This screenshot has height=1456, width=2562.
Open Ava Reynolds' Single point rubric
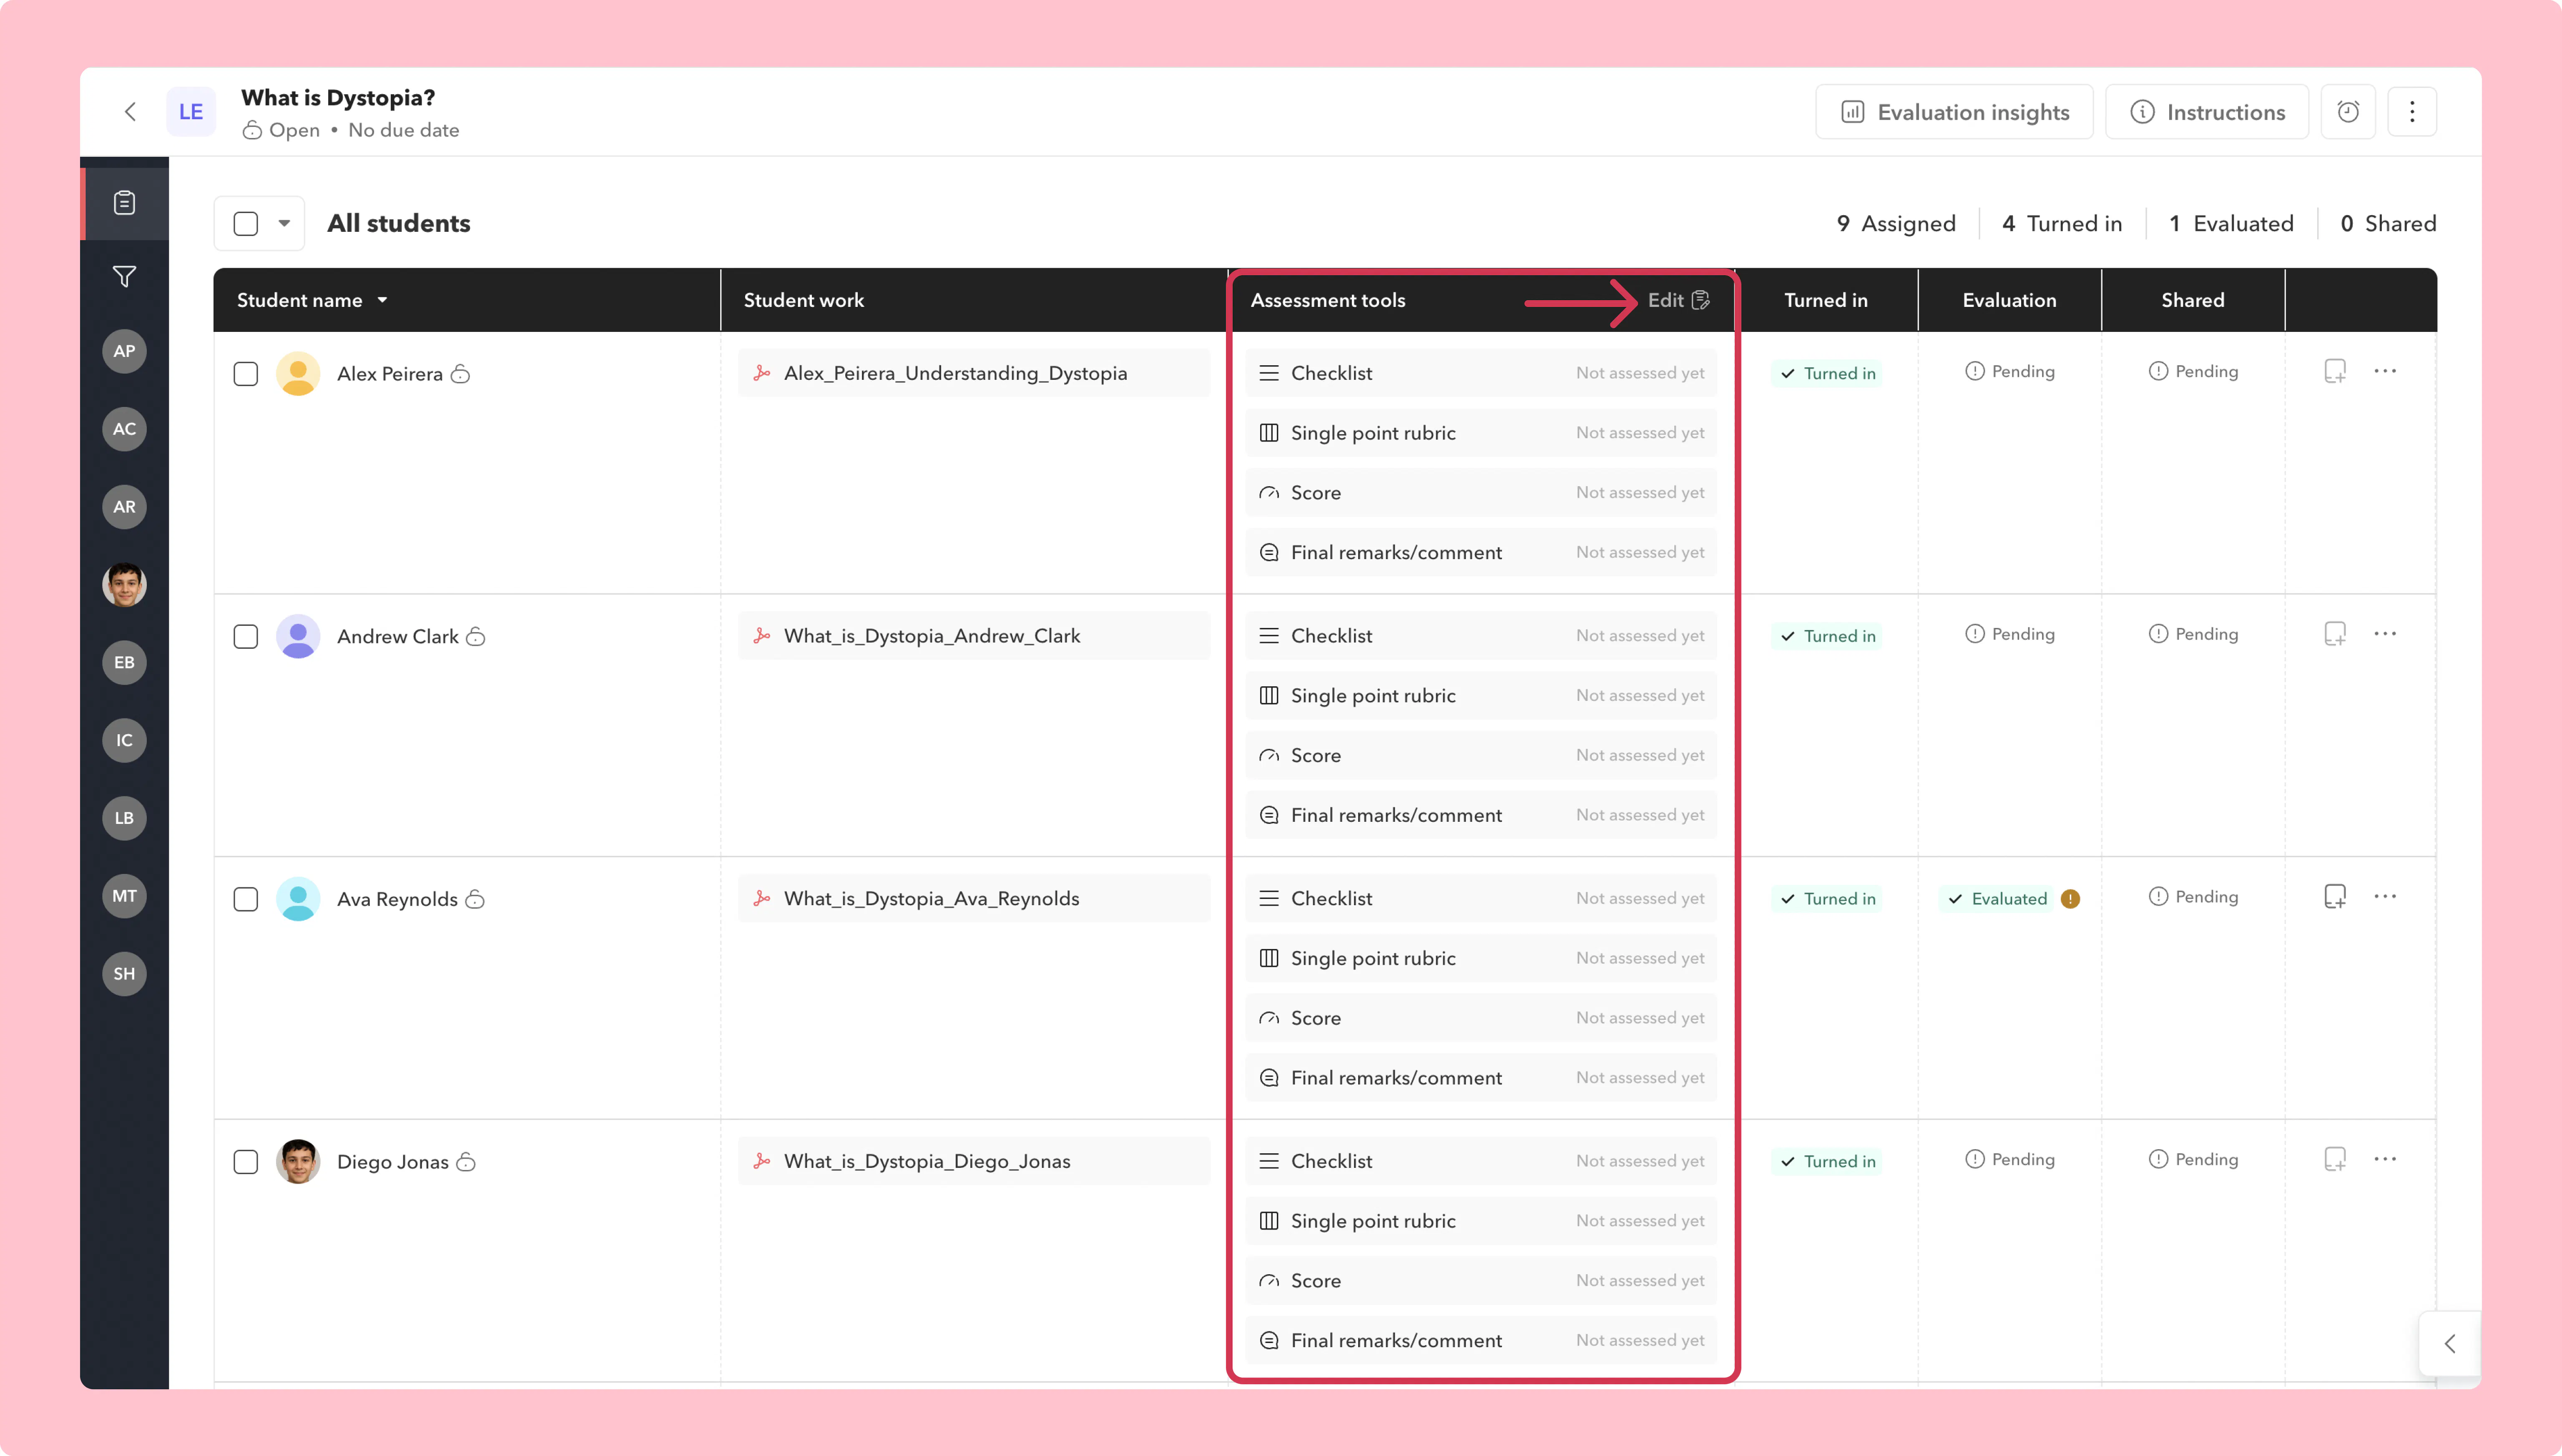(1481, 959)
